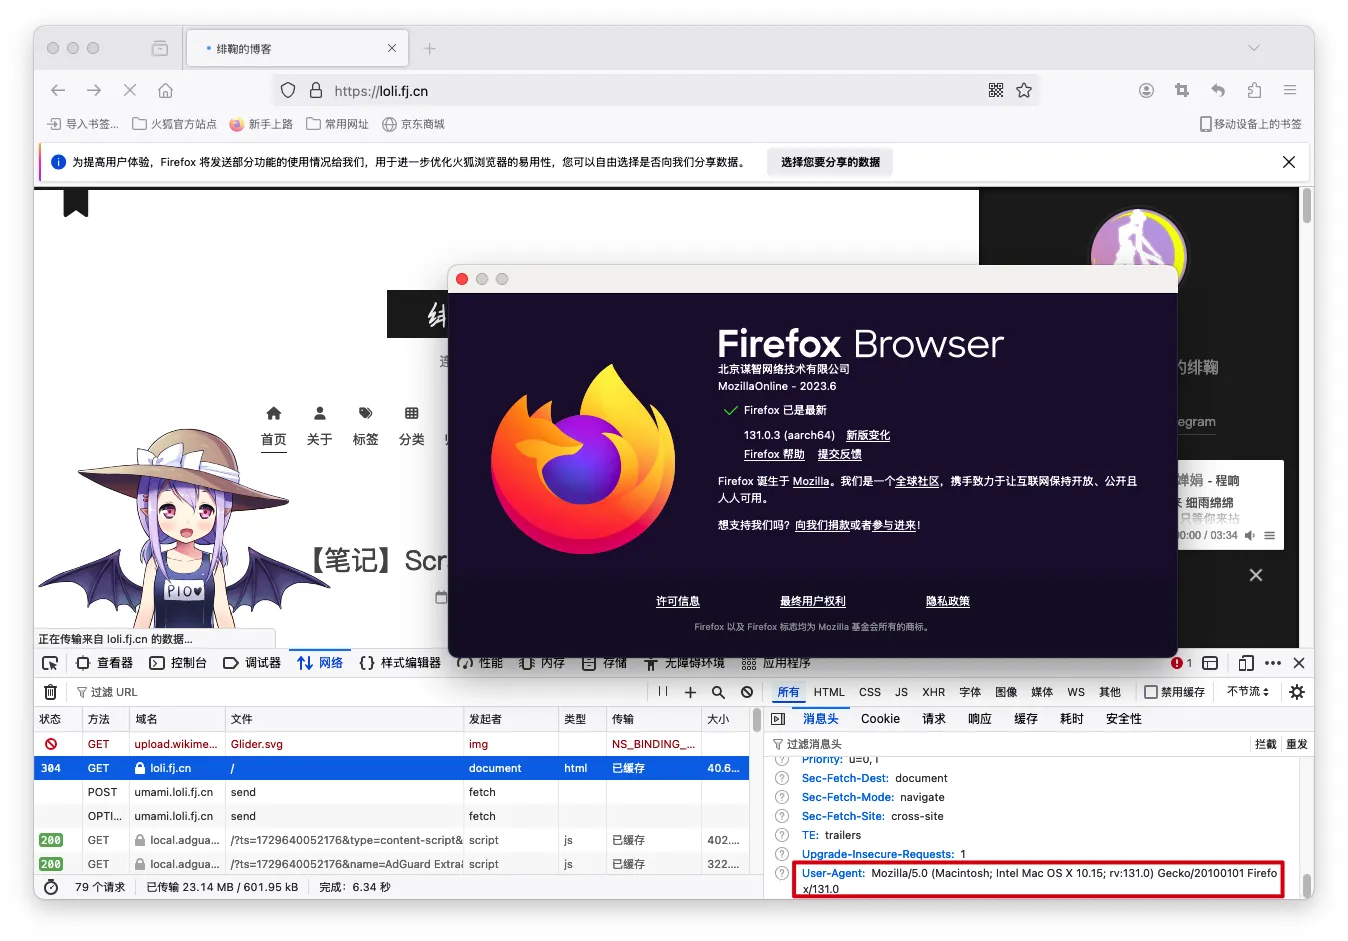Open the Firefox hamburger application menu
Image resolution: width=1348 pixels, height=941 pixels.
1290,91
